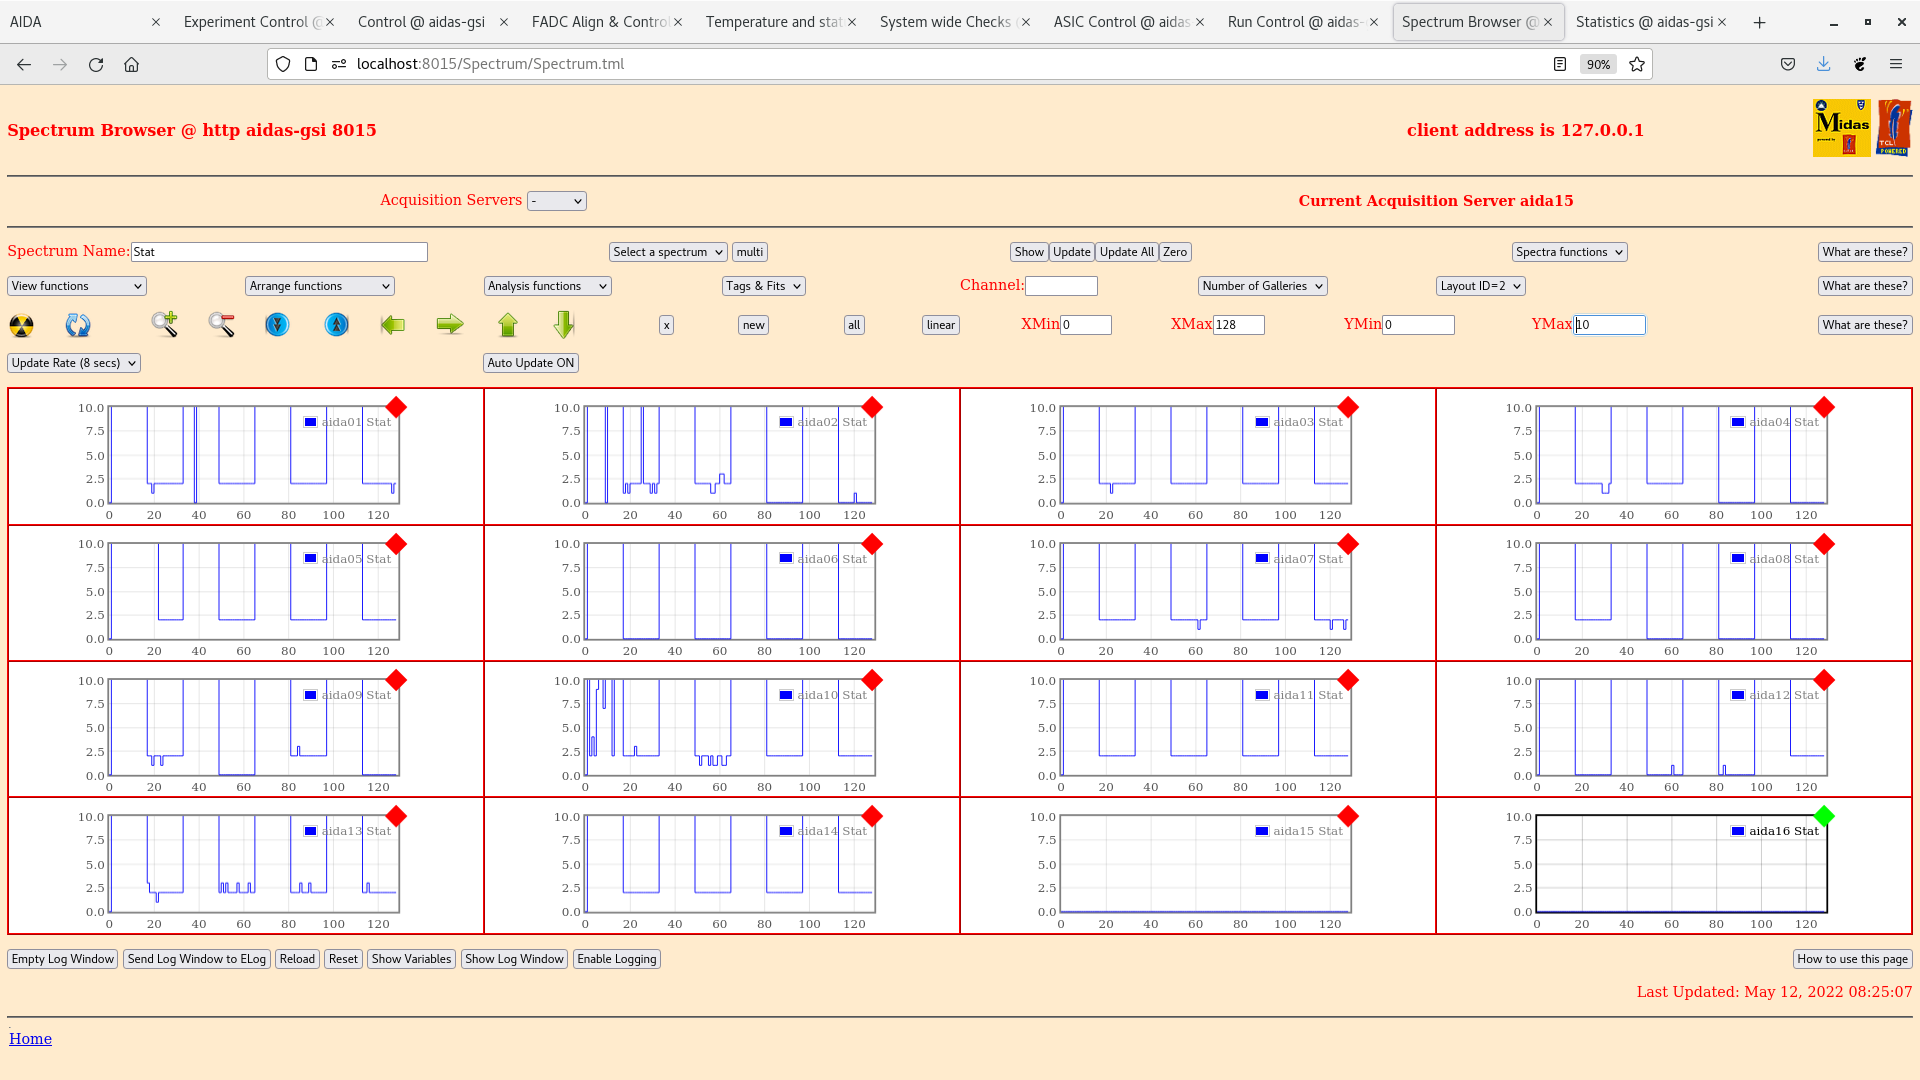Click the browser zoom 90% indicator
The width and height of the screenshot is (1920, 1080).
click(1598, 64)
